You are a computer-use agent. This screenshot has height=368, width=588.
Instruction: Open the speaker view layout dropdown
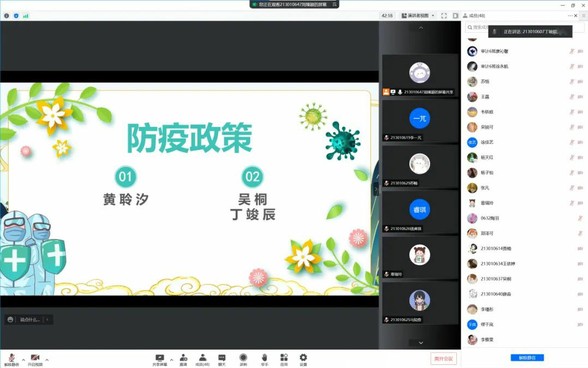[x=418, y=15]
